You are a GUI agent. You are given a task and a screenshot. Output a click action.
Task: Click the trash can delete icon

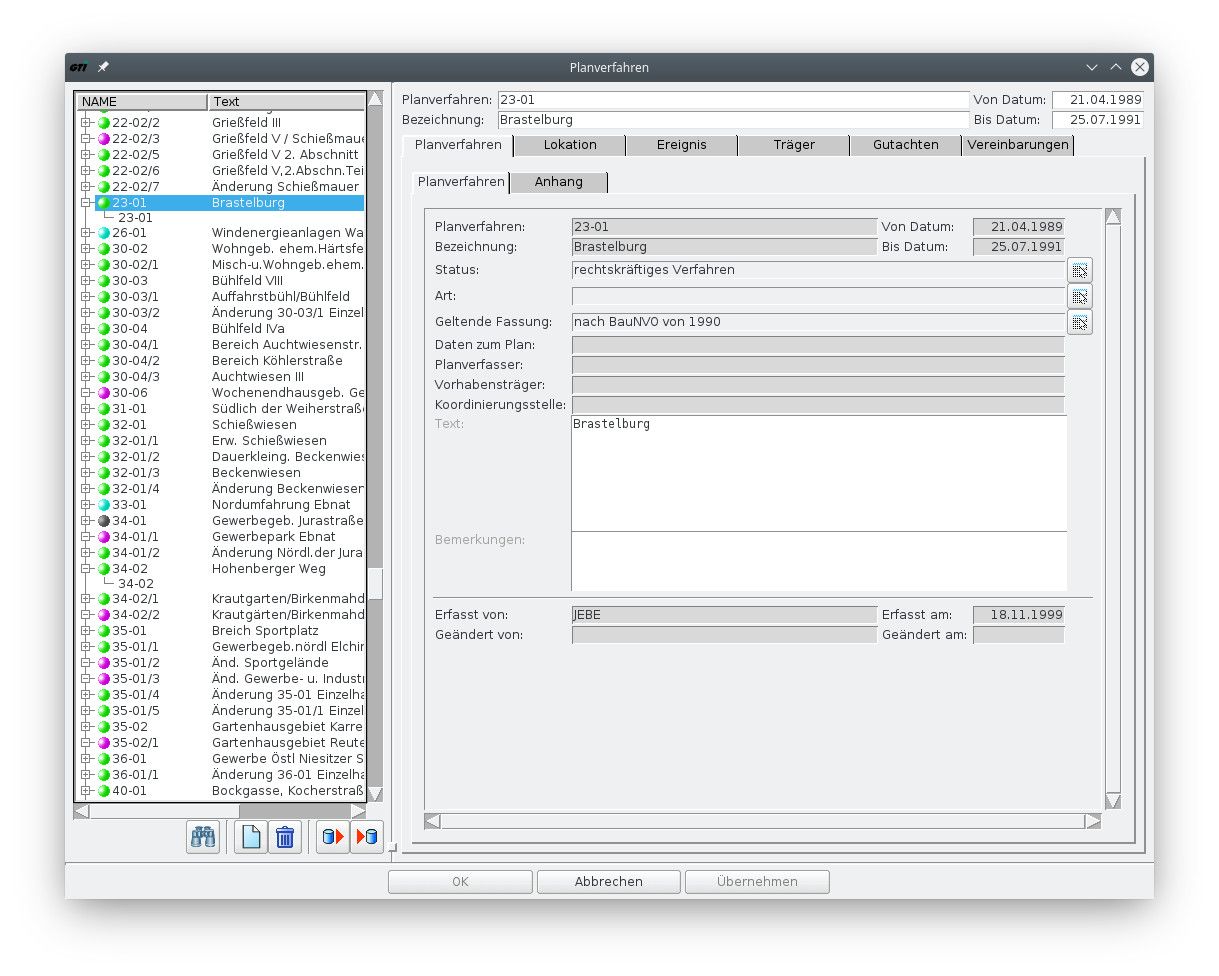pyautogui.click(x=285, y=836)
